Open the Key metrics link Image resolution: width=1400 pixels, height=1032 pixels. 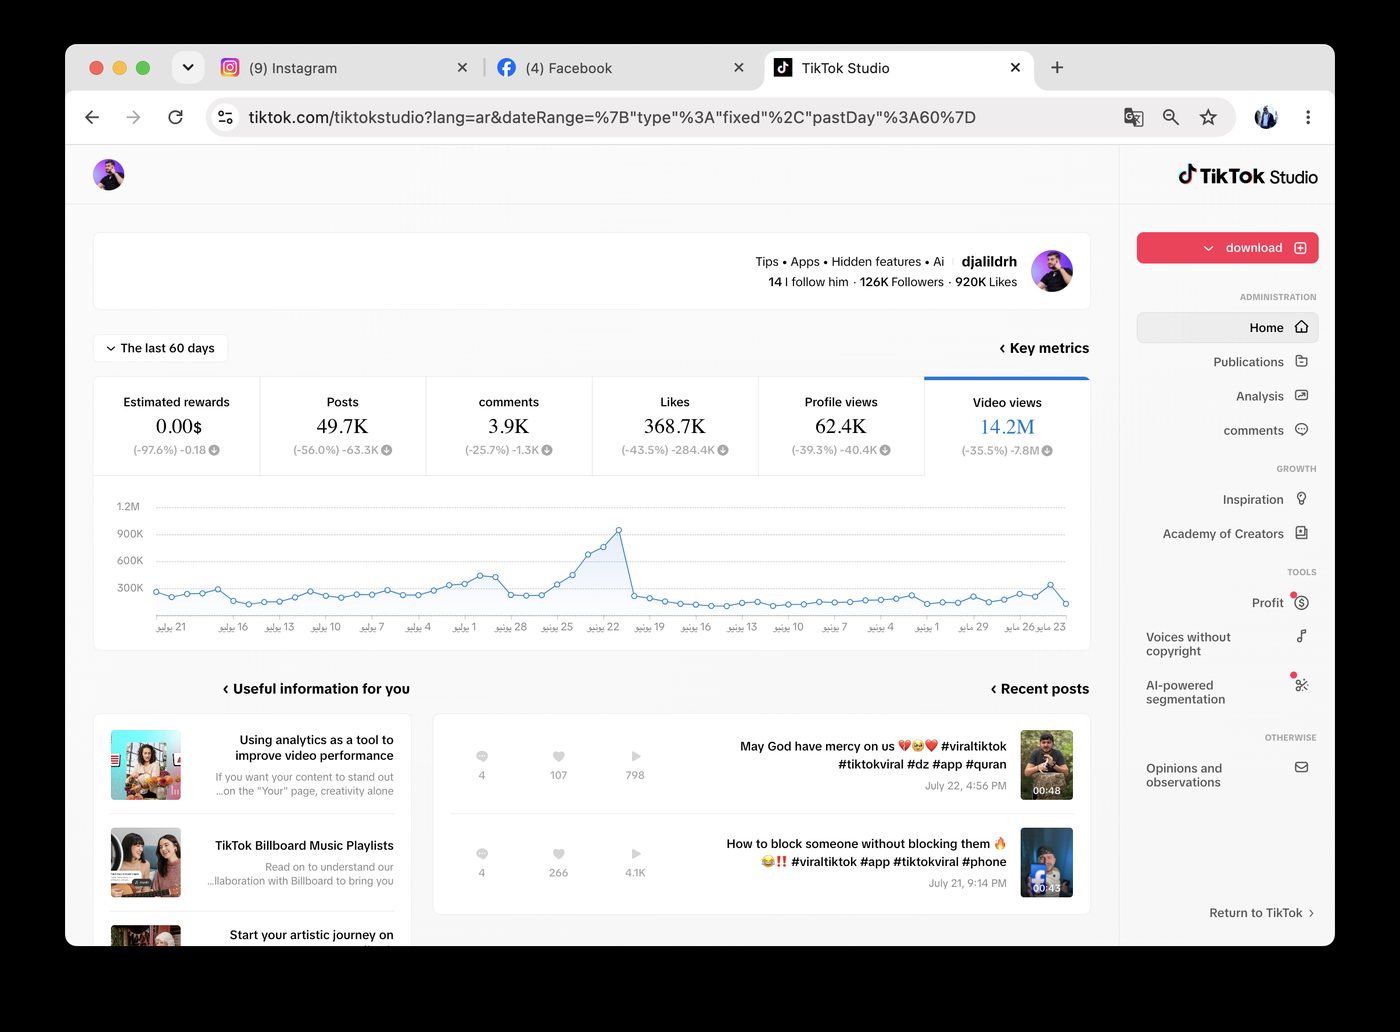coord(1044,348)
